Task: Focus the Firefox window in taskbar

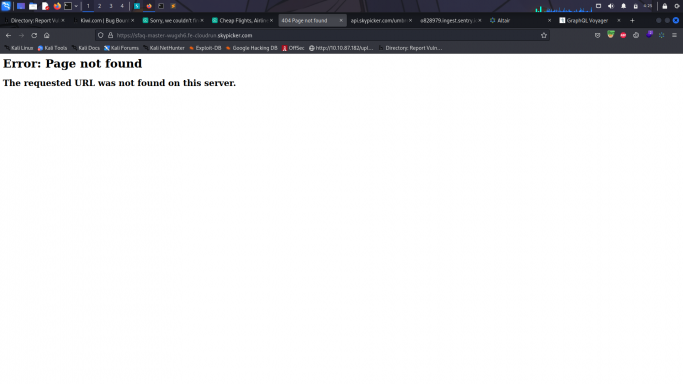Action: point(149,6)
